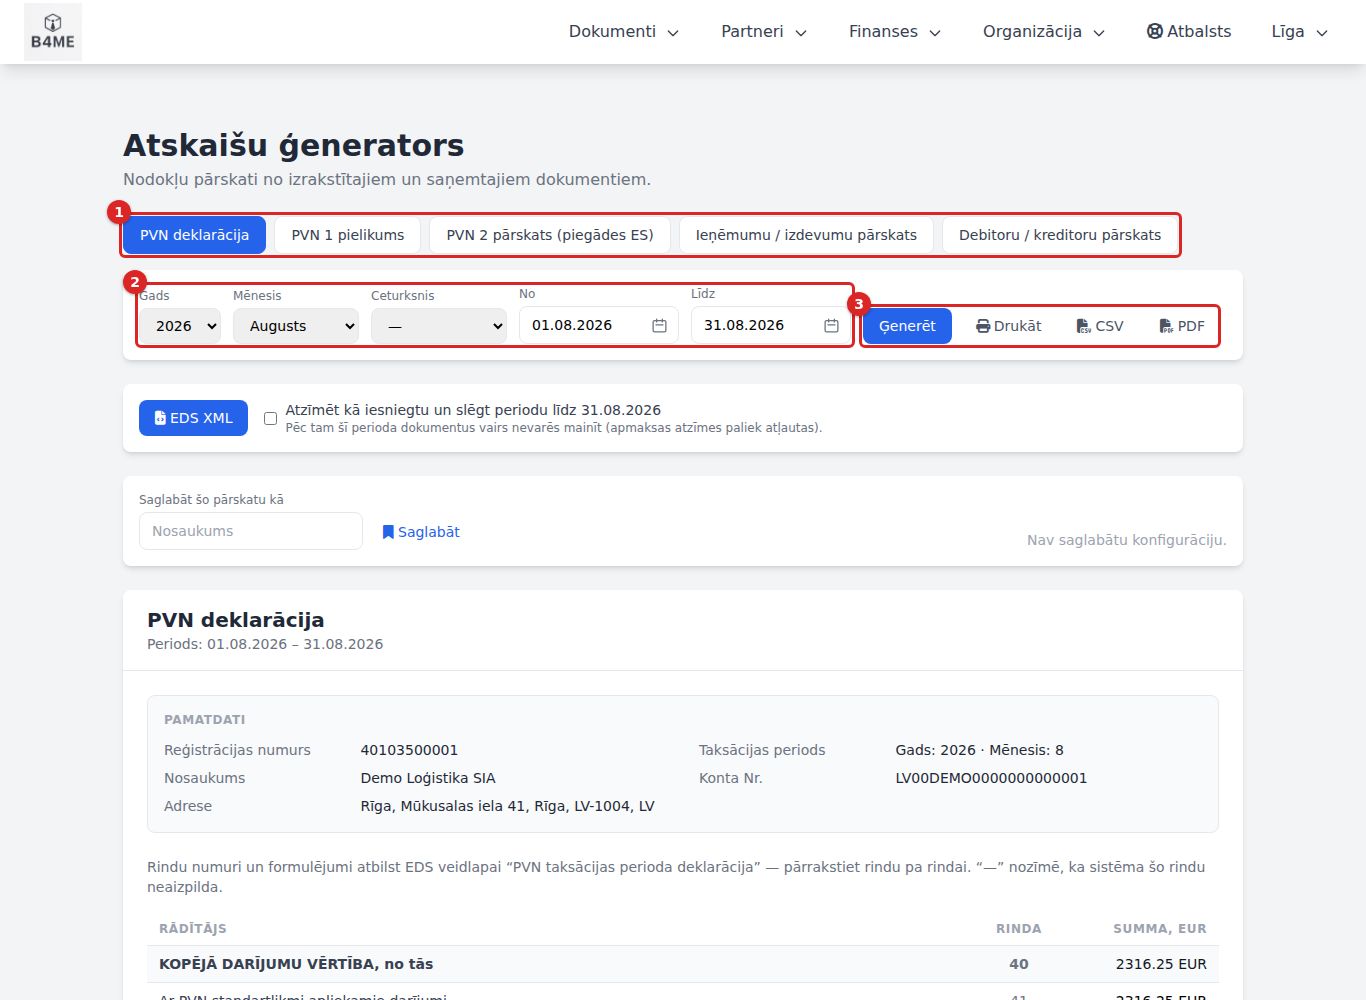Focus the Nosaukums name input field
Image resolution: width=1366 pixels, height=1000 pixels.
tap(251, 531)
